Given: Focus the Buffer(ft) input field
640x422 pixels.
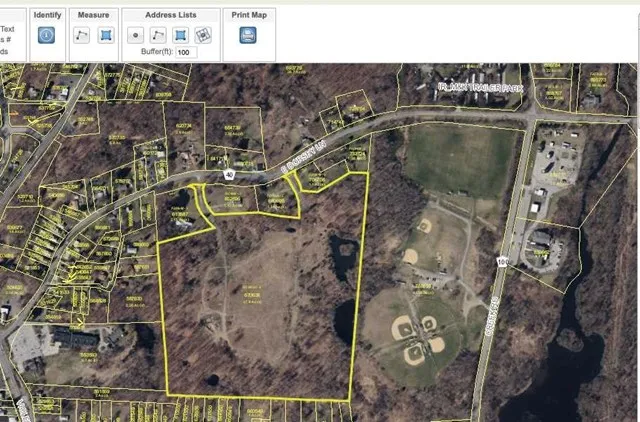Looking at the screenshot, I should tap(186, 52).
